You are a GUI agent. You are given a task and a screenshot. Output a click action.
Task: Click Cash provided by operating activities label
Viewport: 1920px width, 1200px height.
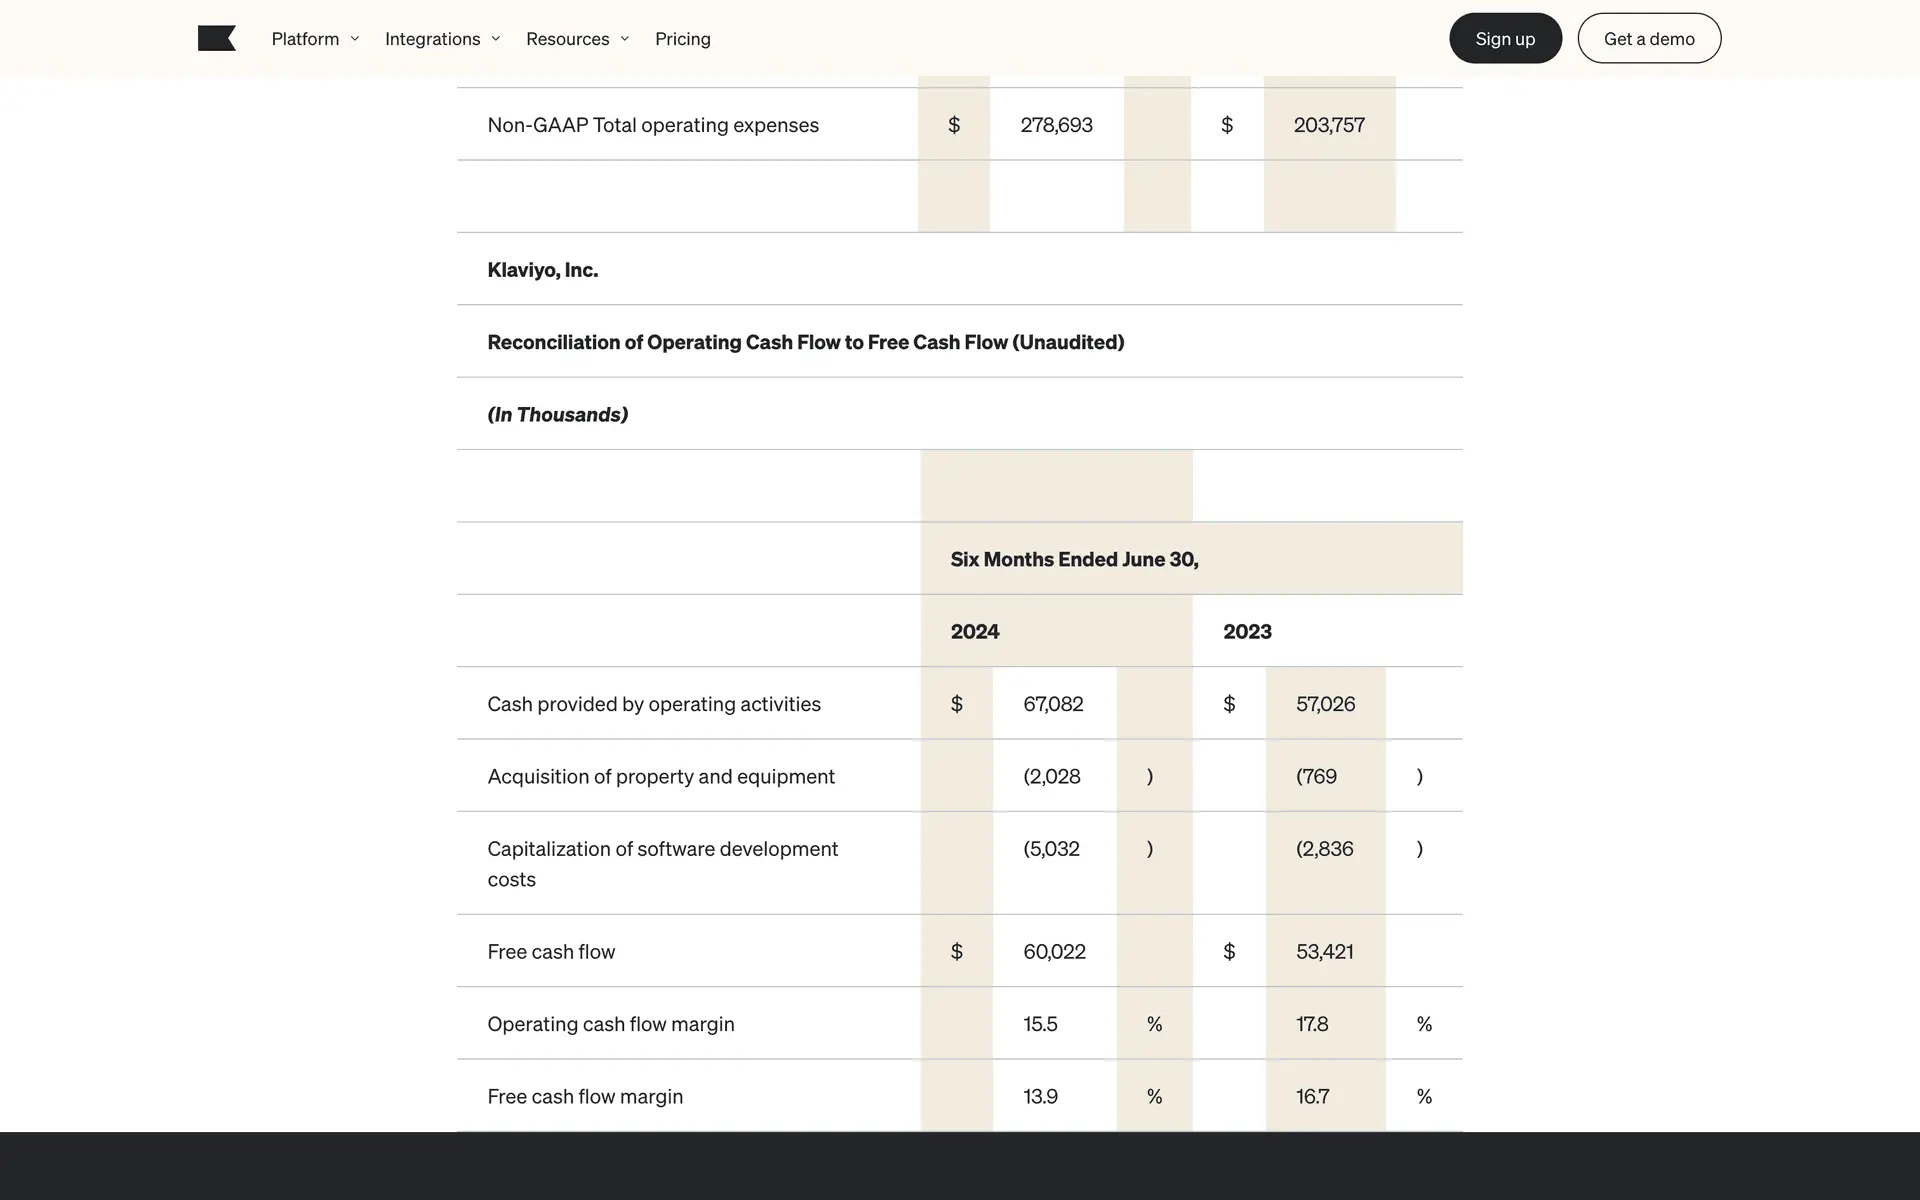[654, 704]
